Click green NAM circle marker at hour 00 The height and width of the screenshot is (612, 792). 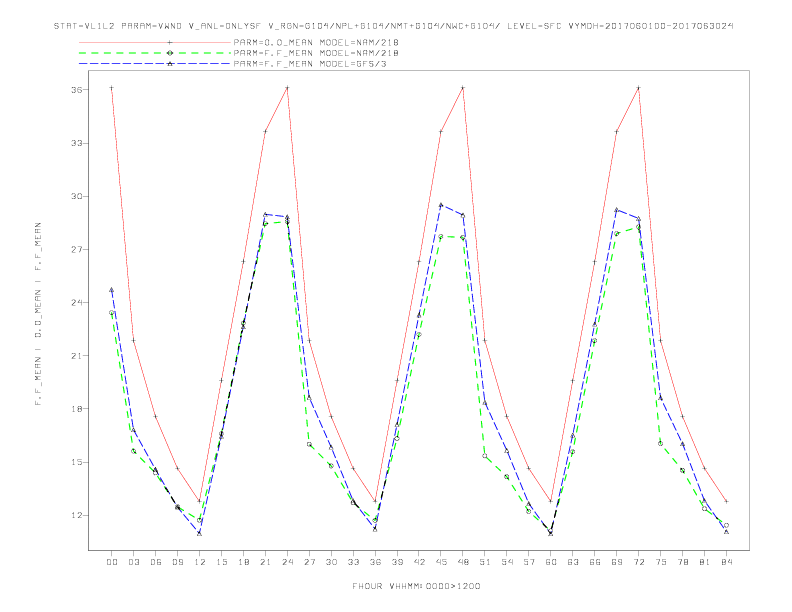click(112, 313)
